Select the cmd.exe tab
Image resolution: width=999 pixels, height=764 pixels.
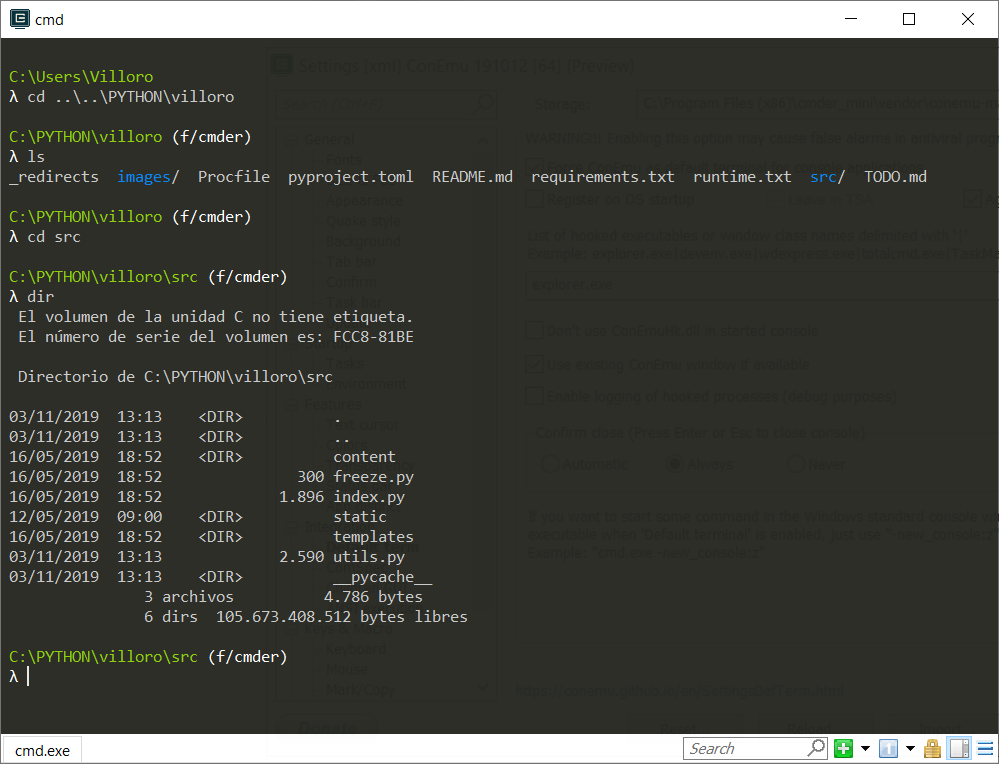[x=42, y=750]
